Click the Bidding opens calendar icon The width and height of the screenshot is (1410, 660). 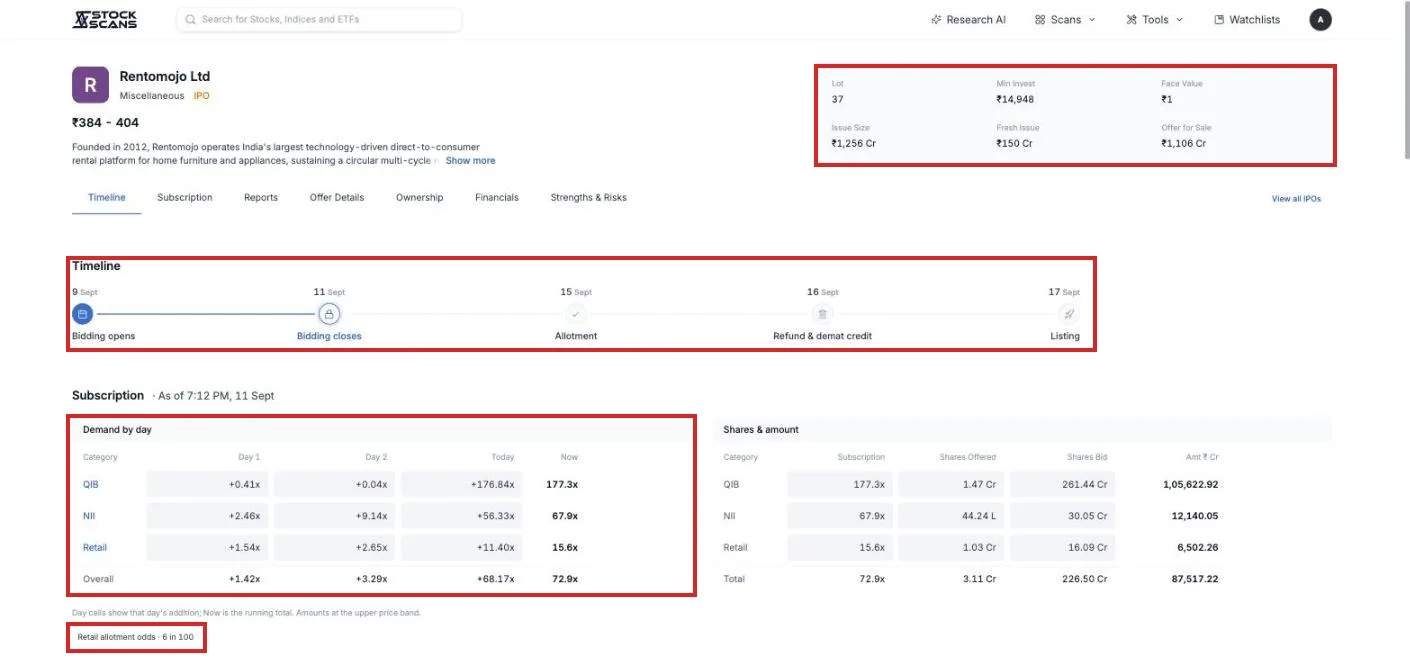[83, 314]
